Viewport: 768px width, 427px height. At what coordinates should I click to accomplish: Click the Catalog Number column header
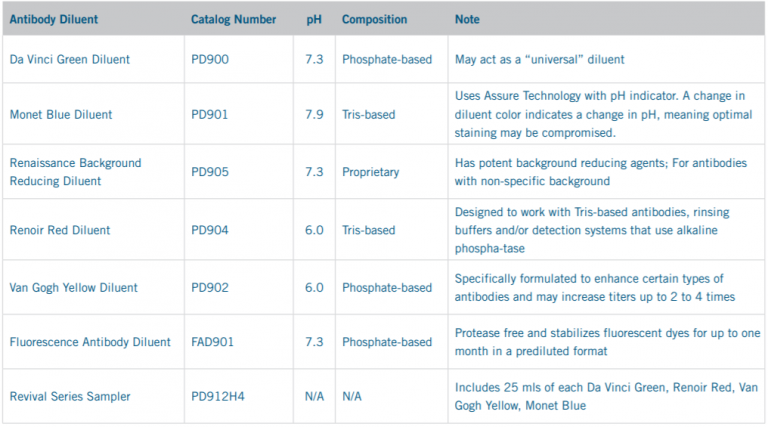tap(233, 20)
